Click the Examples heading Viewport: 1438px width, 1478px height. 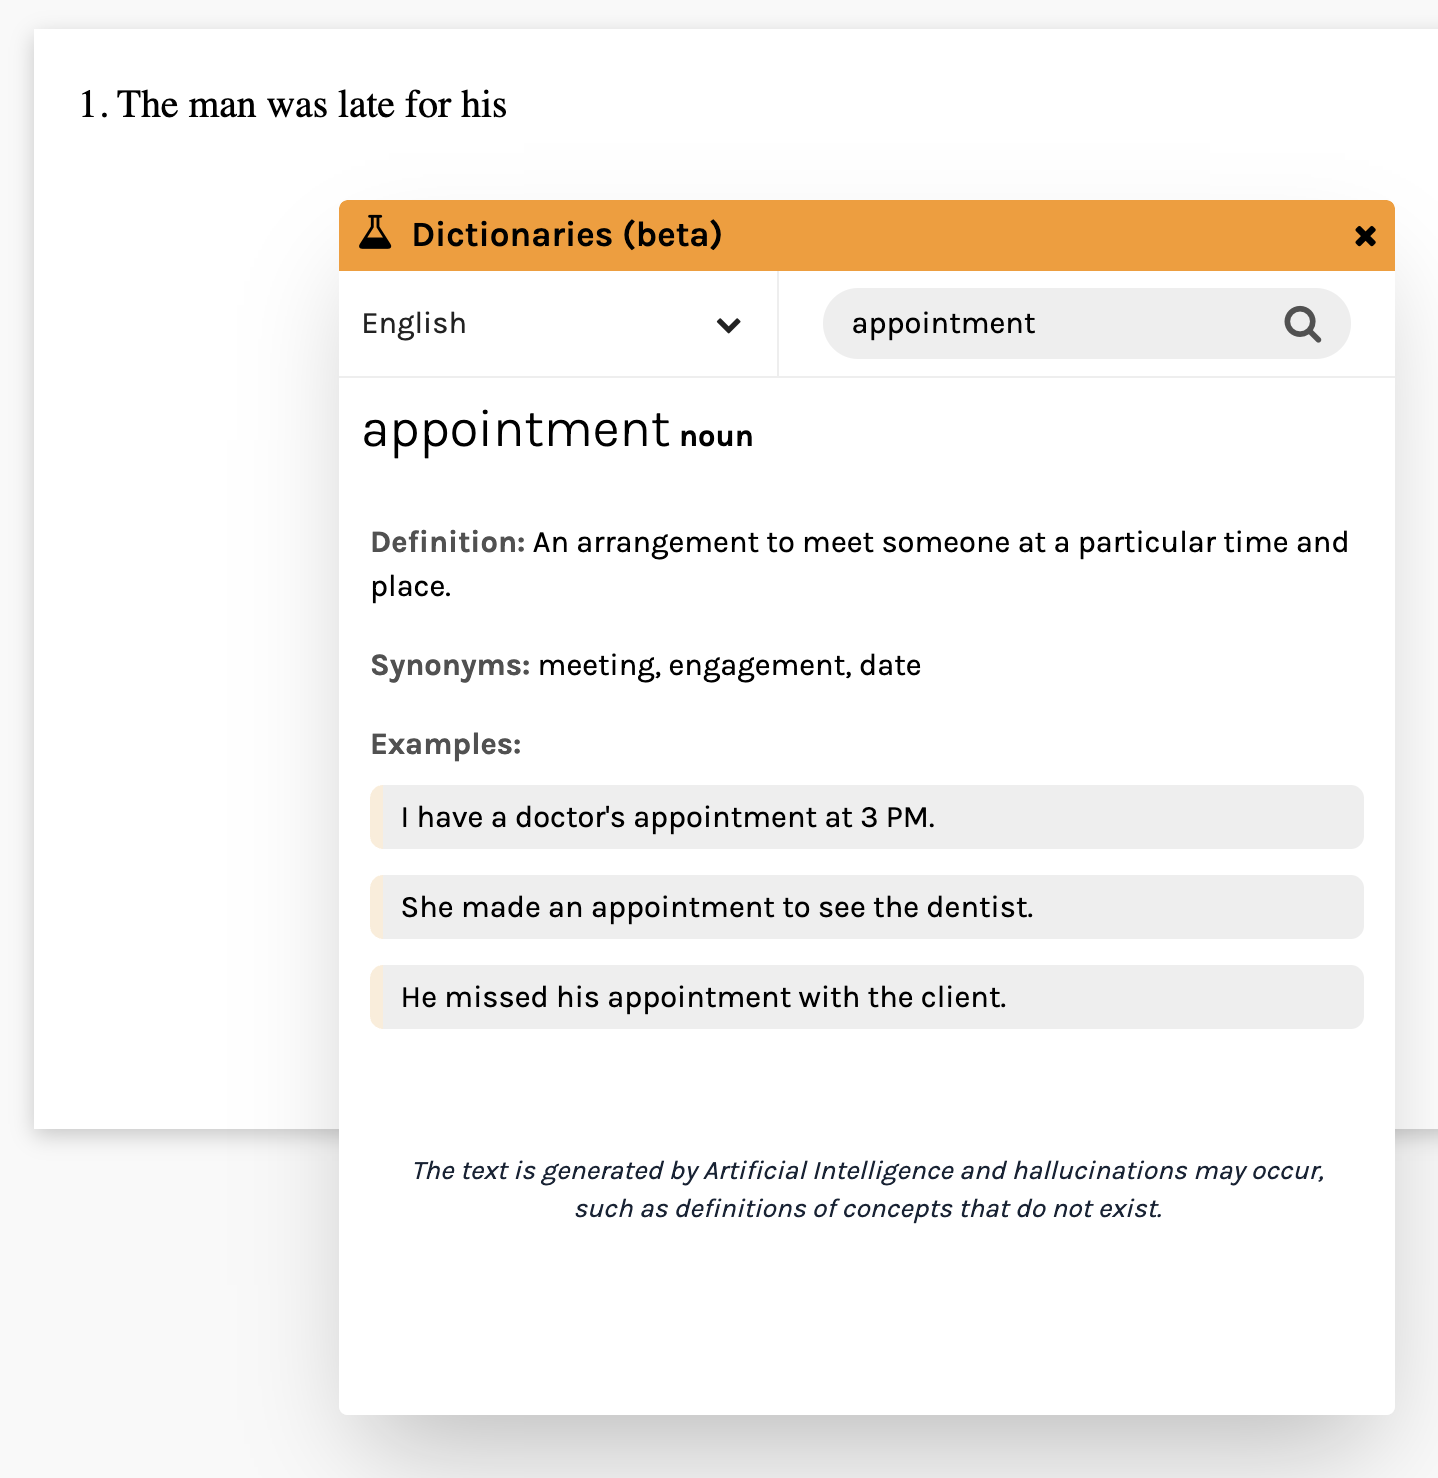point(446,744)
